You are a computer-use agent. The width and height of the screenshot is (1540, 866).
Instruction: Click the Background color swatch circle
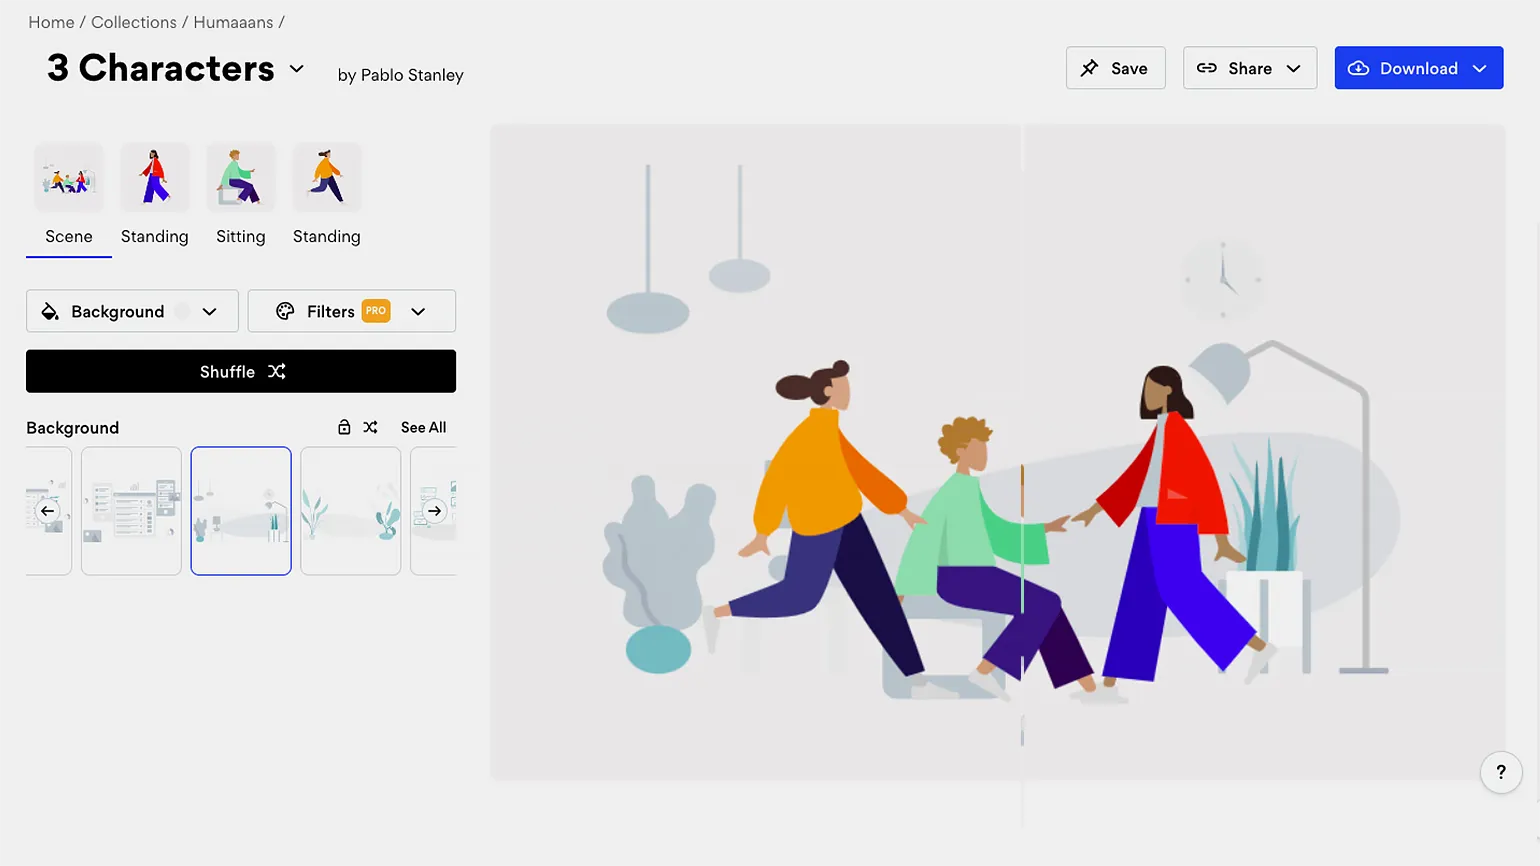click(x=182, y=312)
